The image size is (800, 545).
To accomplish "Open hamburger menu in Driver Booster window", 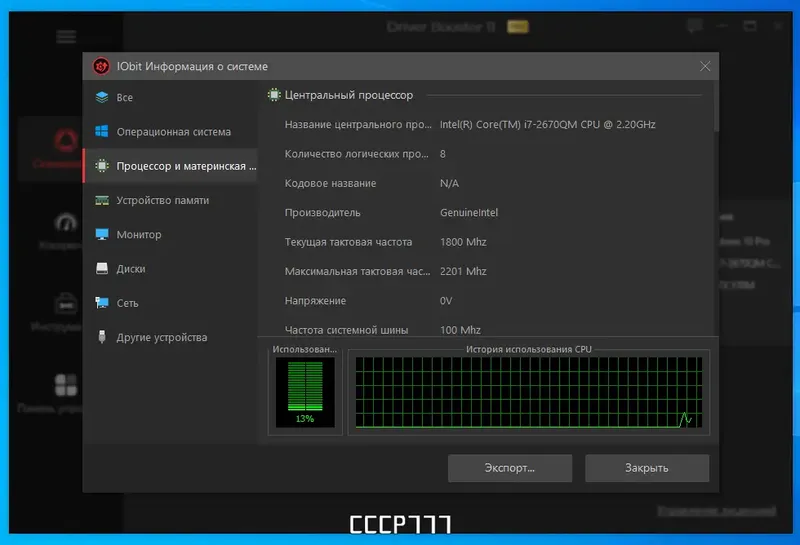I will [x=66, y=37].
